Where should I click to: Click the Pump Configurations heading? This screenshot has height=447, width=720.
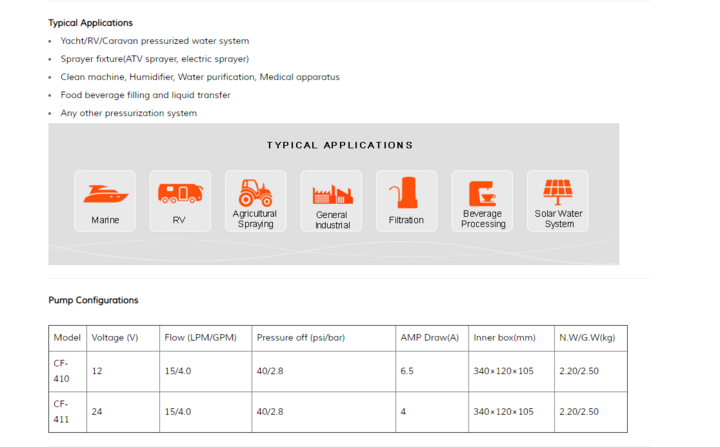[x=93, y=300]
